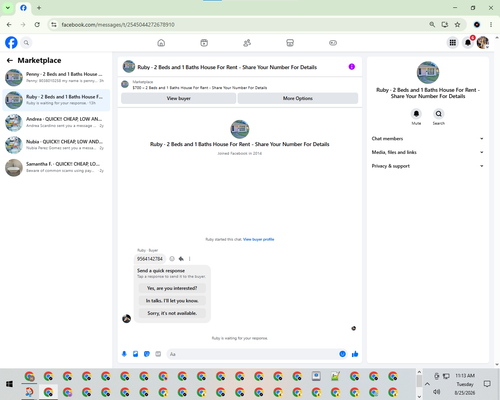This screenshot has width=500, height=400.
Task: Click the View buyer button
Action: pyautogui.click(x=178, y=98)
